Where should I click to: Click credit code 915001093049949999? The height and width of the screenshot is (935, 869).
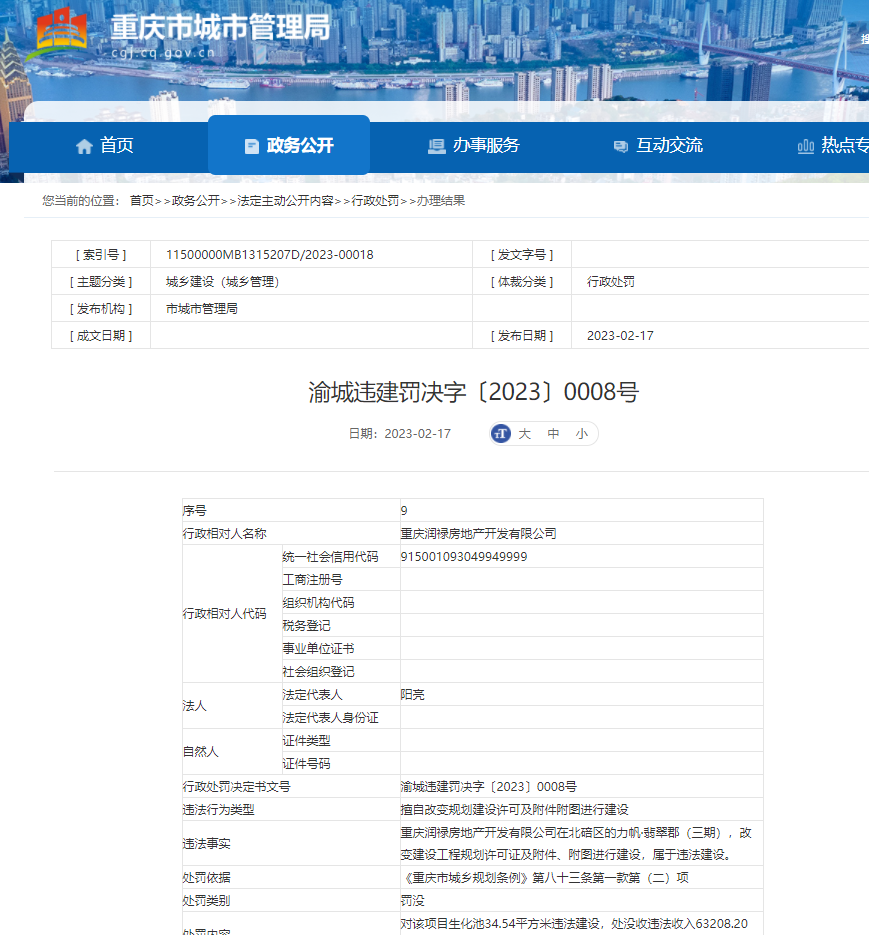tap(463, 556)
